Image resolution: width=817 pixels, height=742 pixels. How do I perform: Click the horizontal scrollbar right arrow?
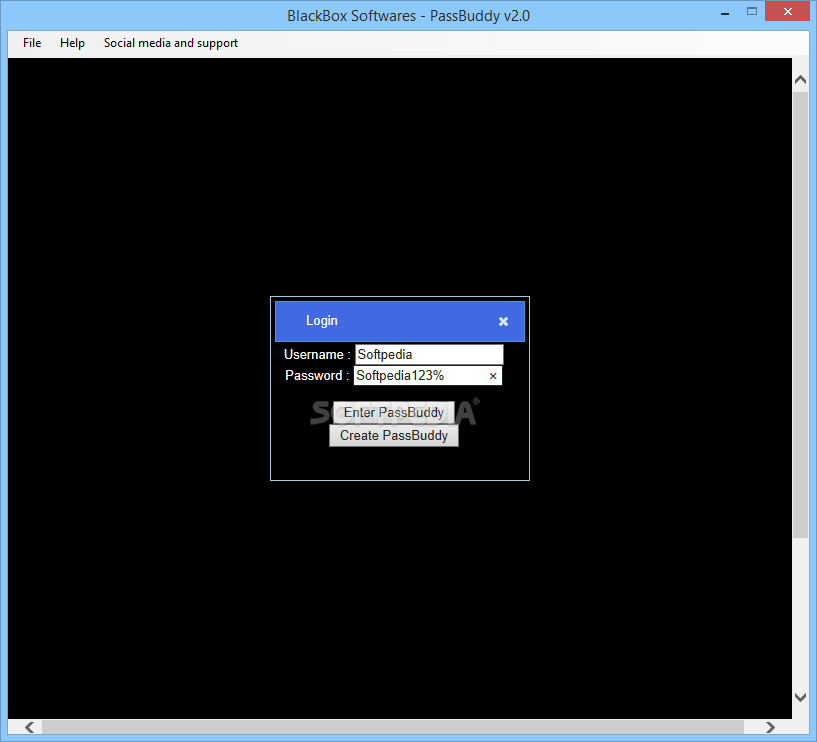770,727
